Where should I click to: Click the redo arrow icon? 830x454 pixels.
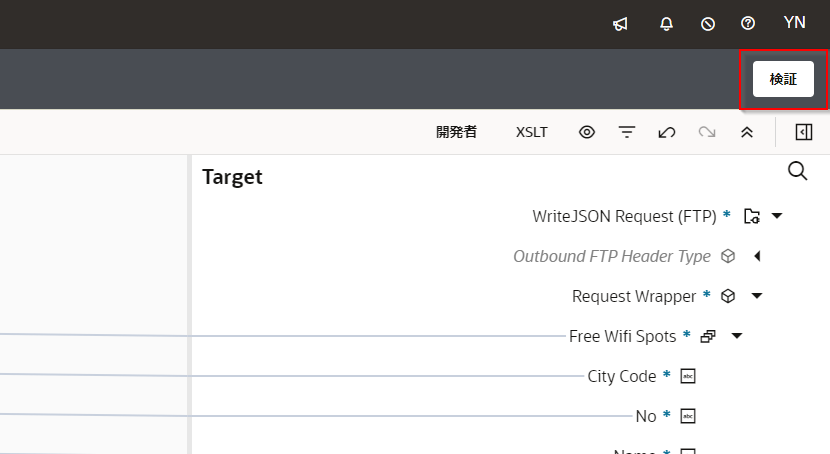point(707,132)
